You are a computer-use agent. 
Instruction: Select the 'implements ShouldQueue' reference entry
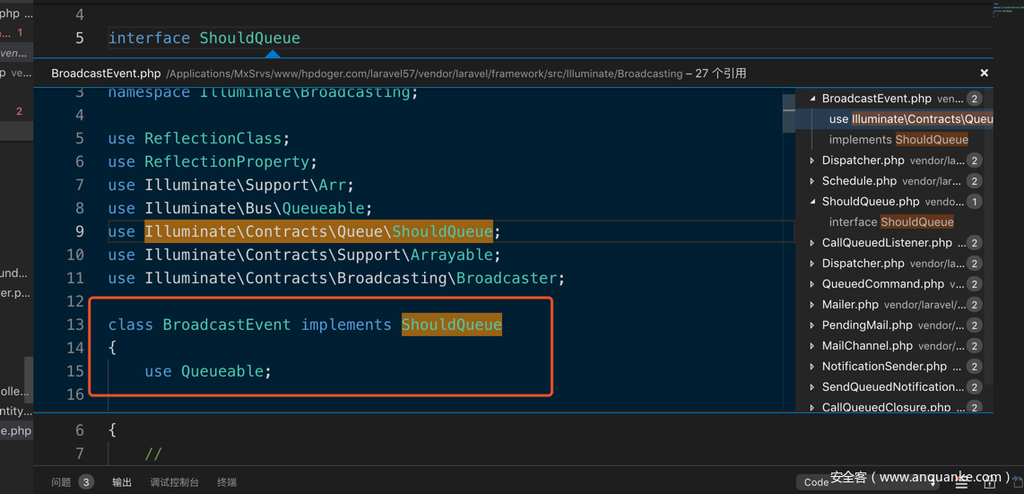click(x=898, y=140)
